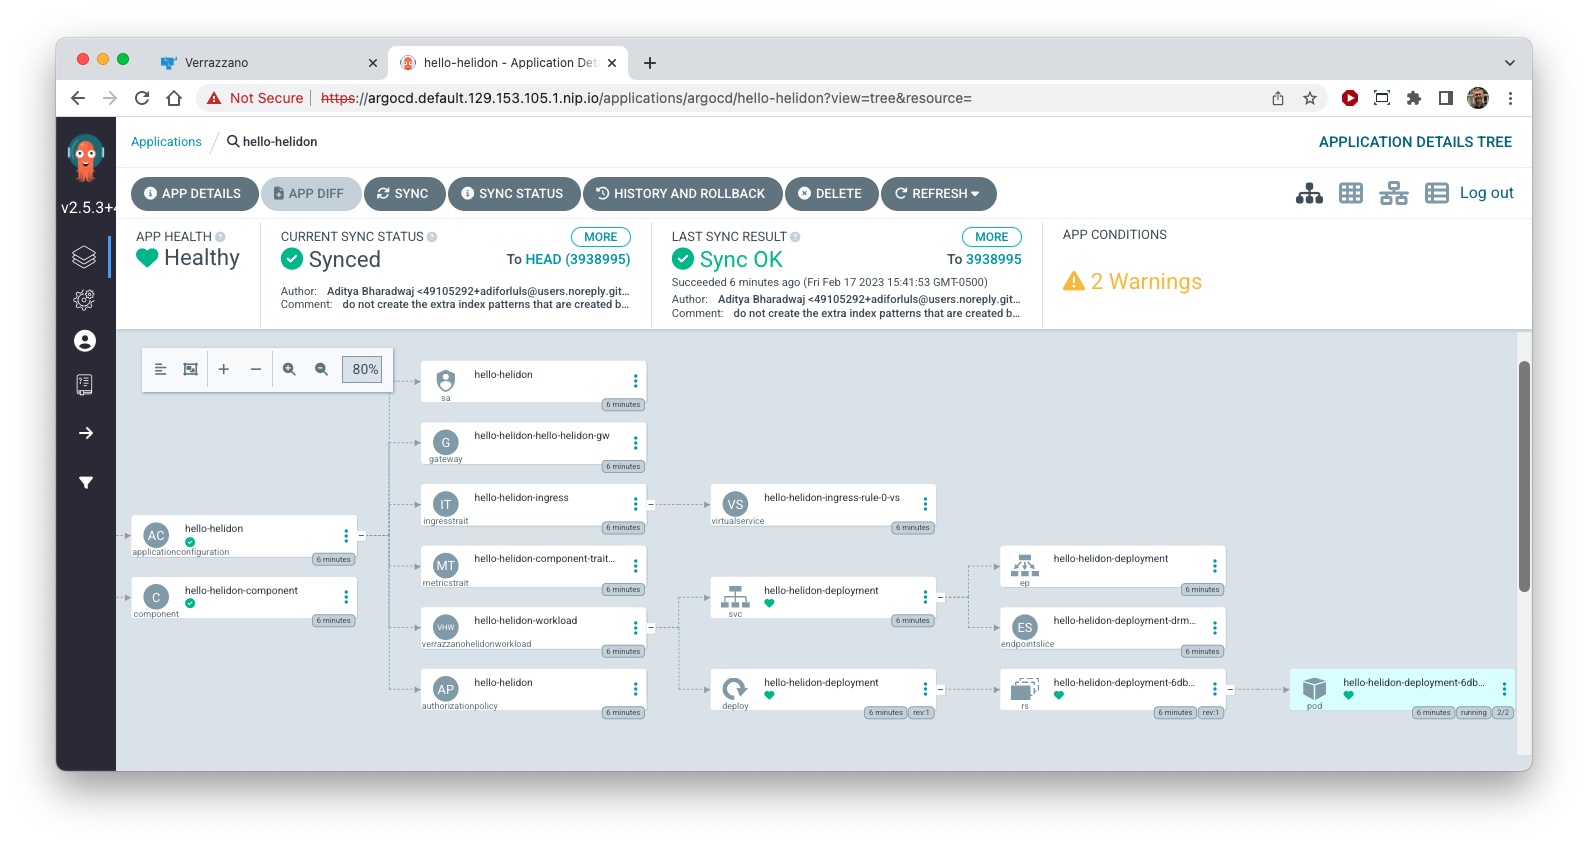Open menu for hello-helidon-component node

pyautogui.click(x=346, y=597)
